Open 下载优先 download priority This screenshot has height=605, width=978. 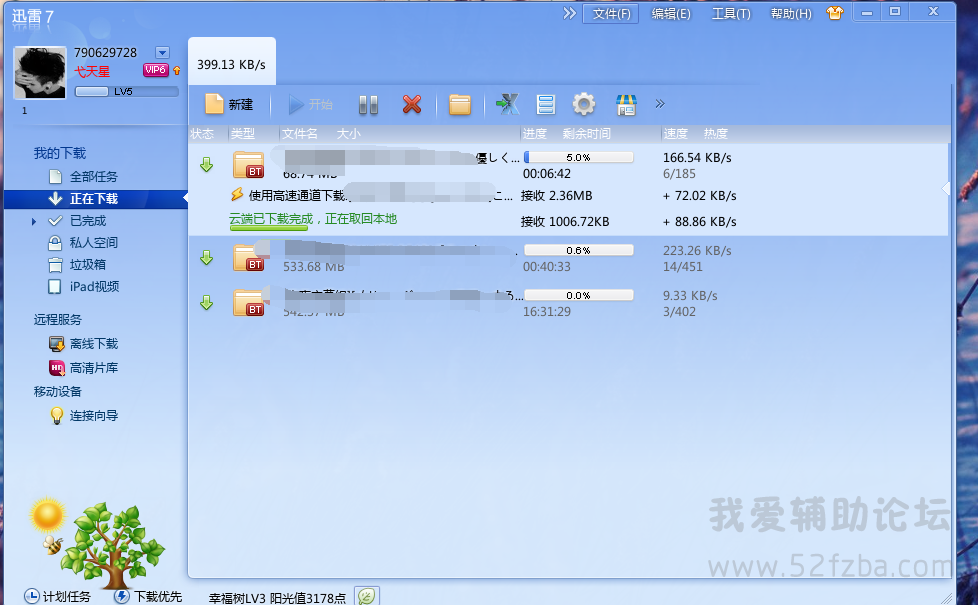pyautogui.click(x=148, y=596)
